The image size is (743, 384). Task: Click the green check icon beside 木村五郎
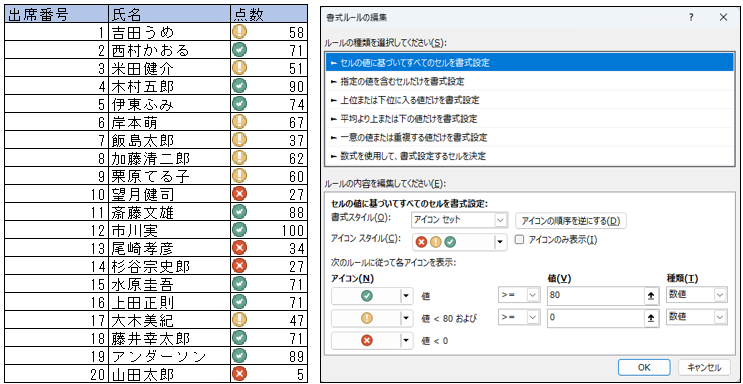tap(240, 86)
